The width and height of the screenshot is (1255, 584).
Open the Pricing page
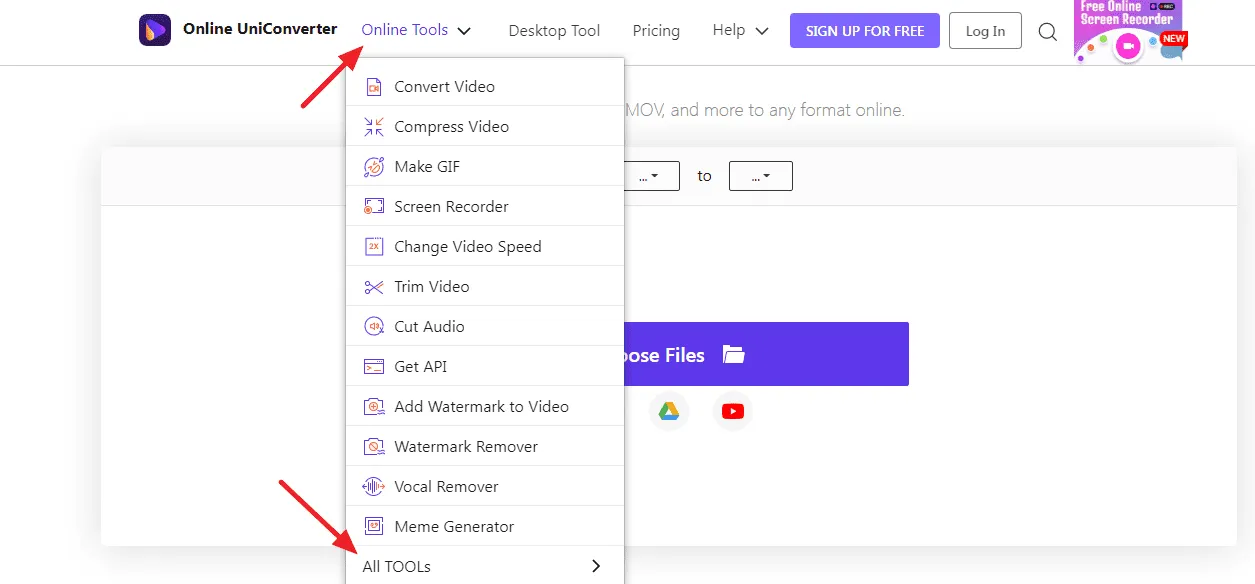[656, 31]
